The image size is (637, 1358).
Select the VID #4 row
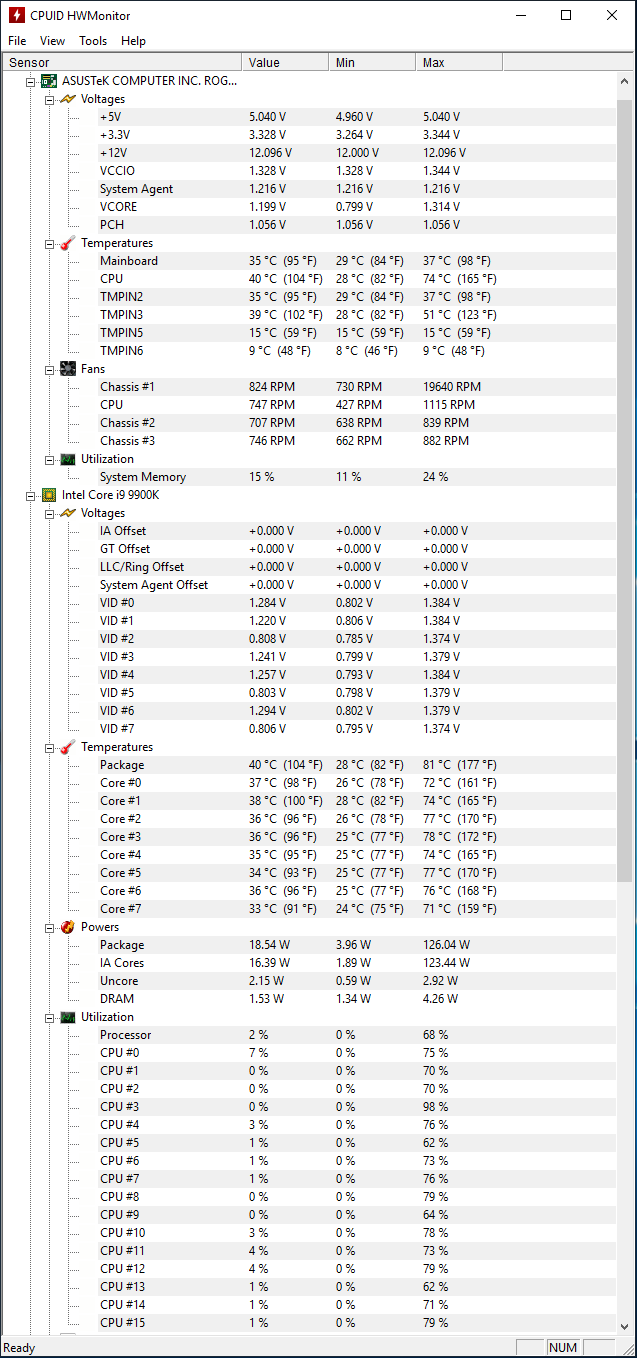click(x=309, y=675)
